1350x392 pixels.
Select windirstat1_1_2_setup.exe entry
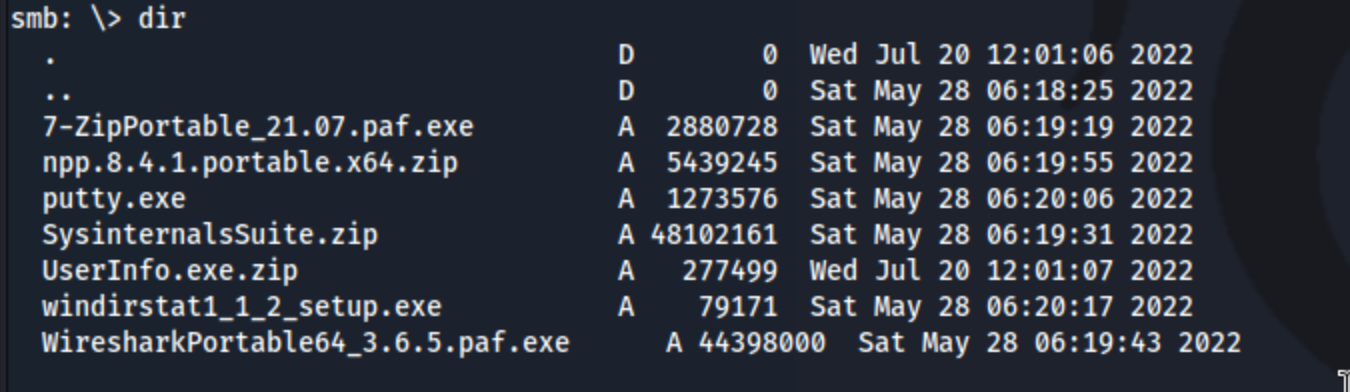click(242, 307)
